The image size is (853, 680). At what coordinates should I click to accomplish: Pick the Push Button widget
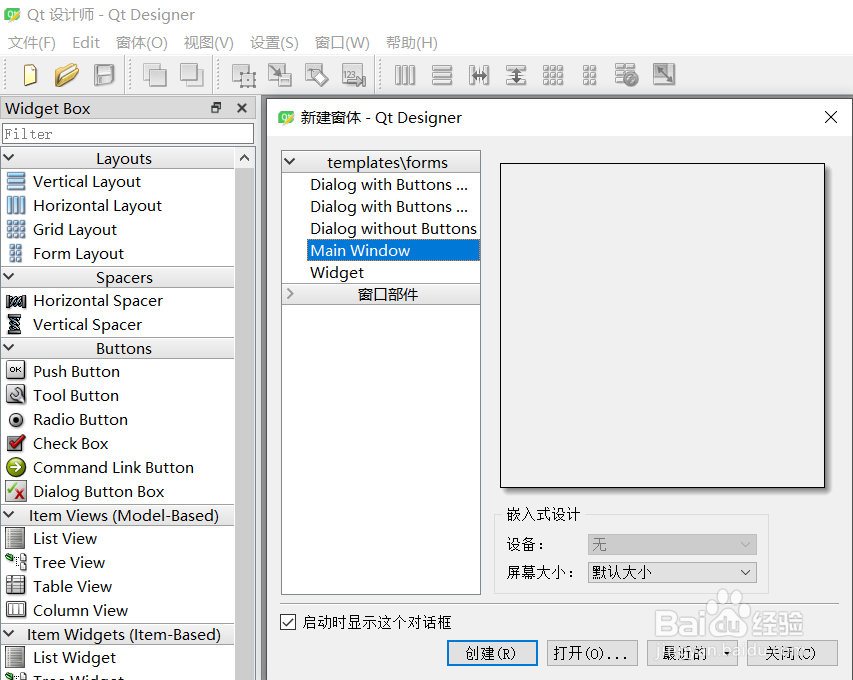point(63,372)
